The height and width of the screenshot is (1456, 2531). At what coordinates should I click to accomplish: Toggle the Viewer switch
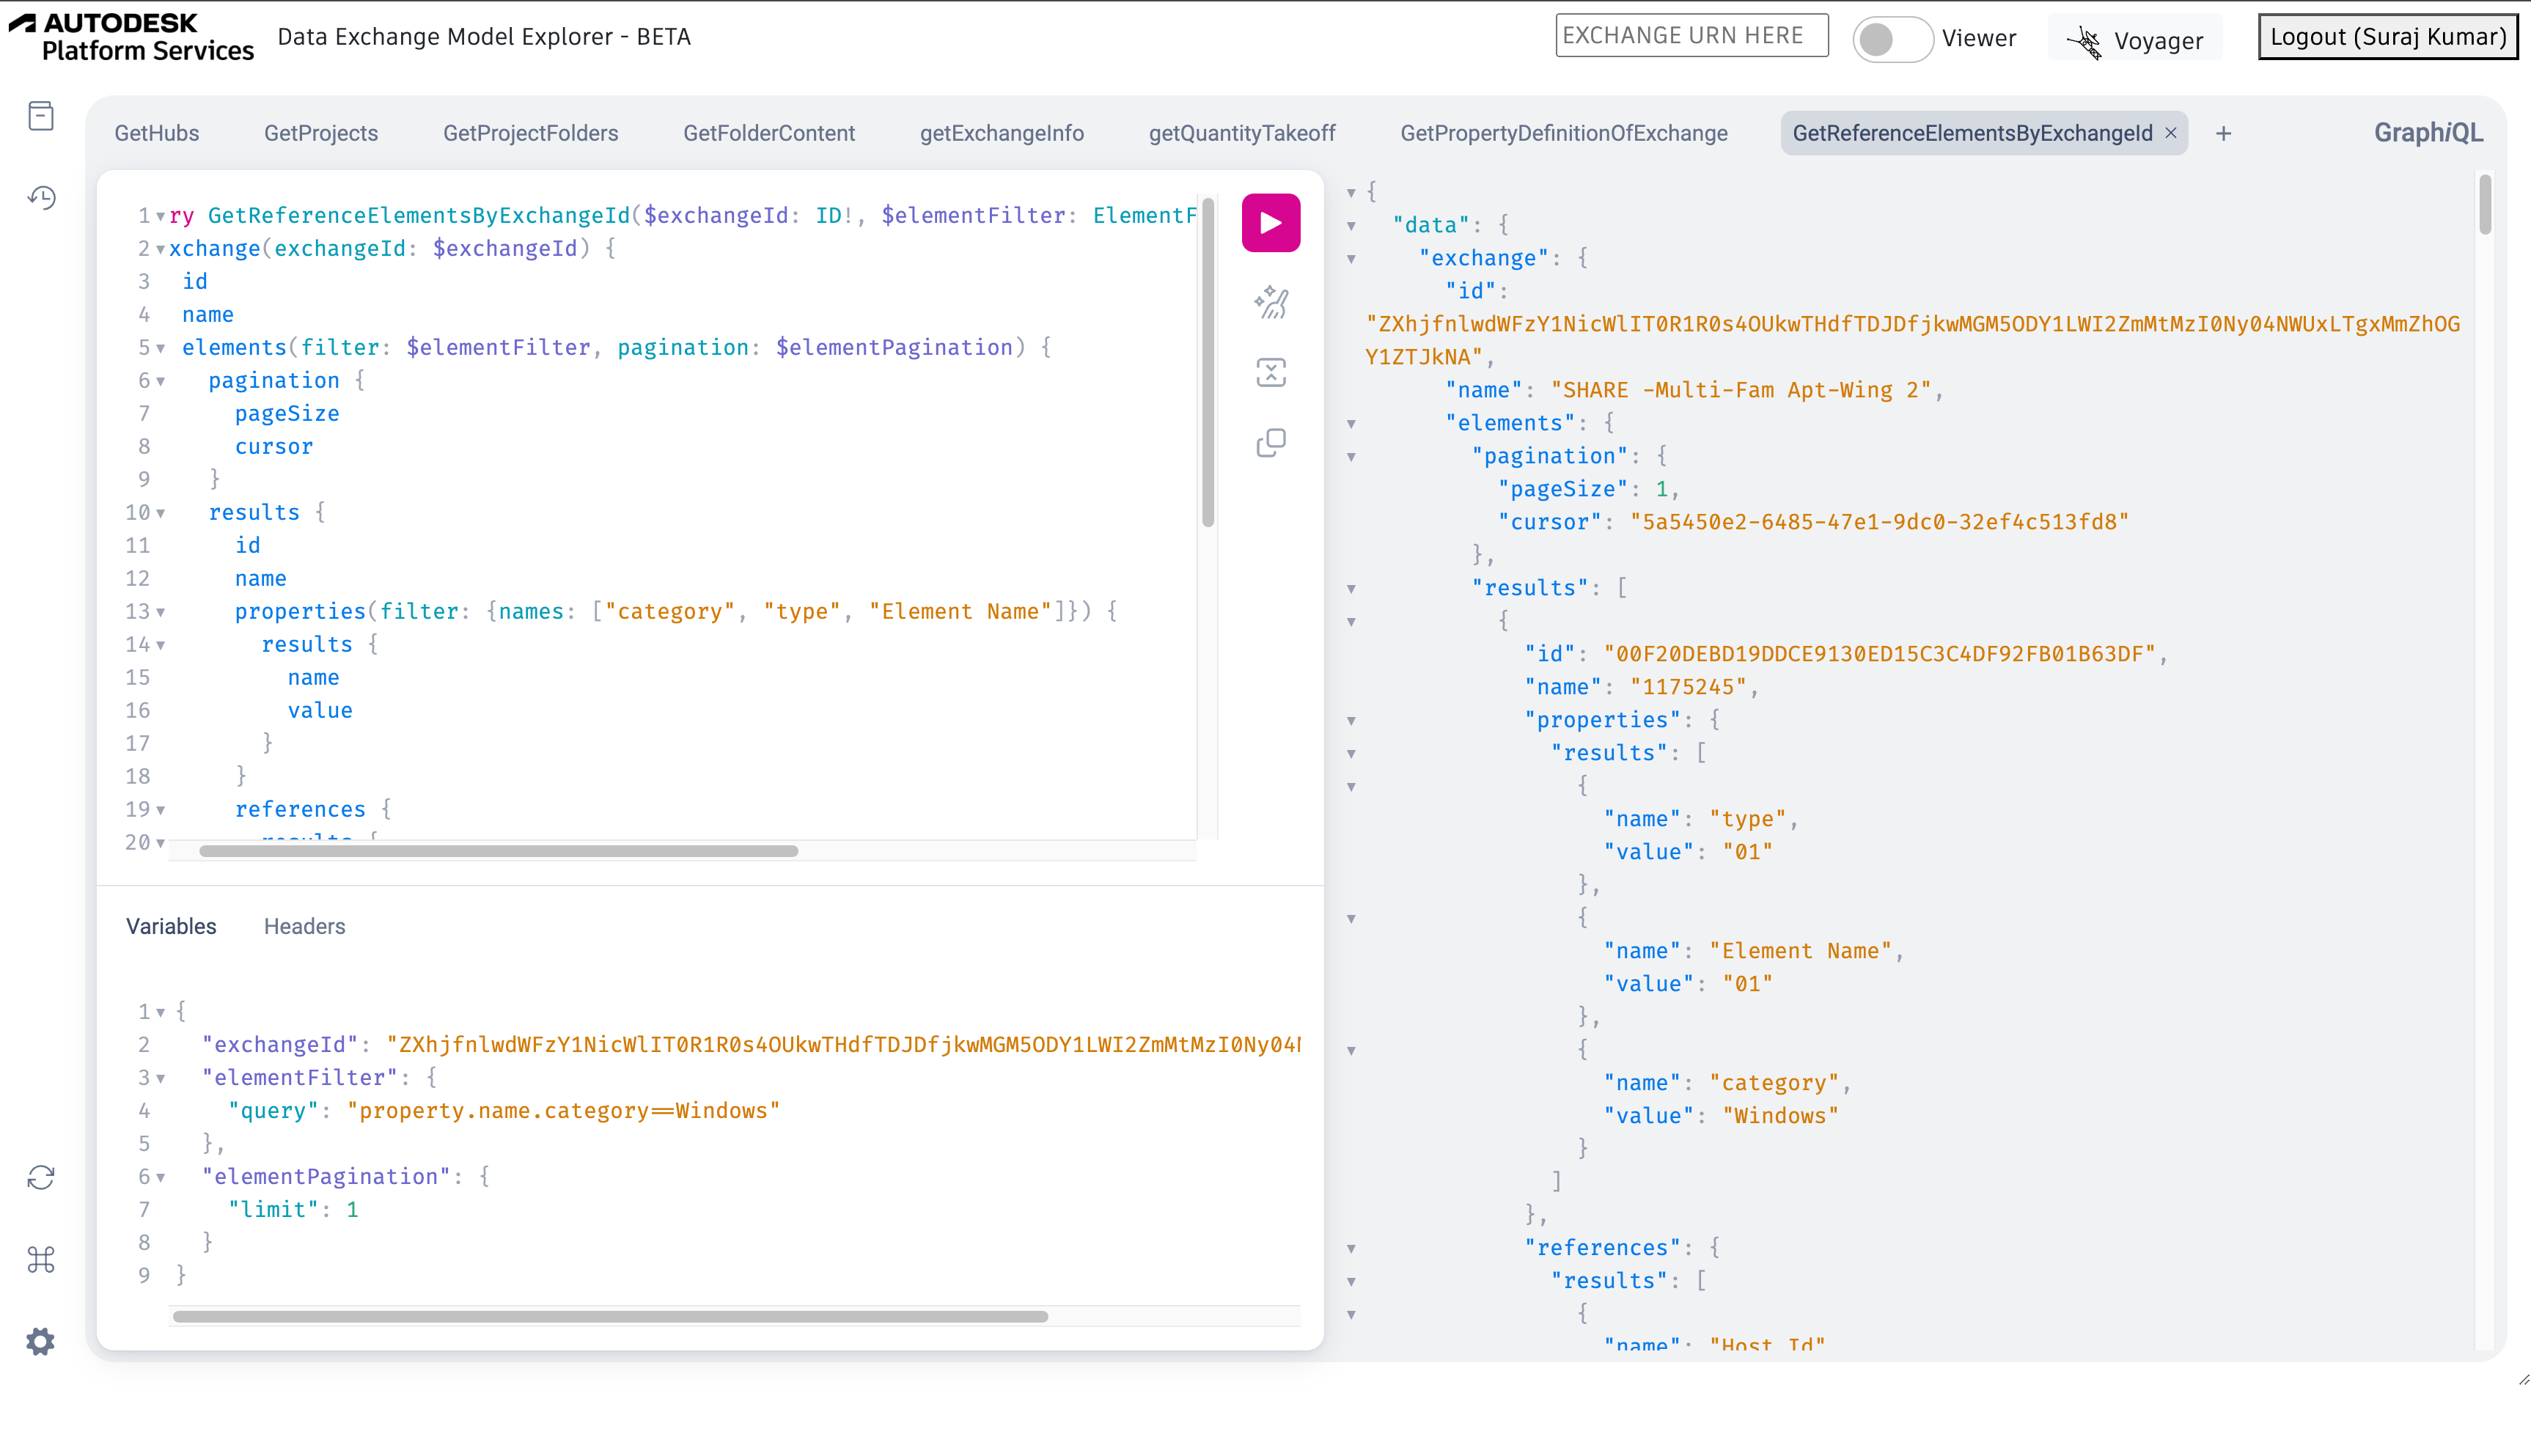1892,39
